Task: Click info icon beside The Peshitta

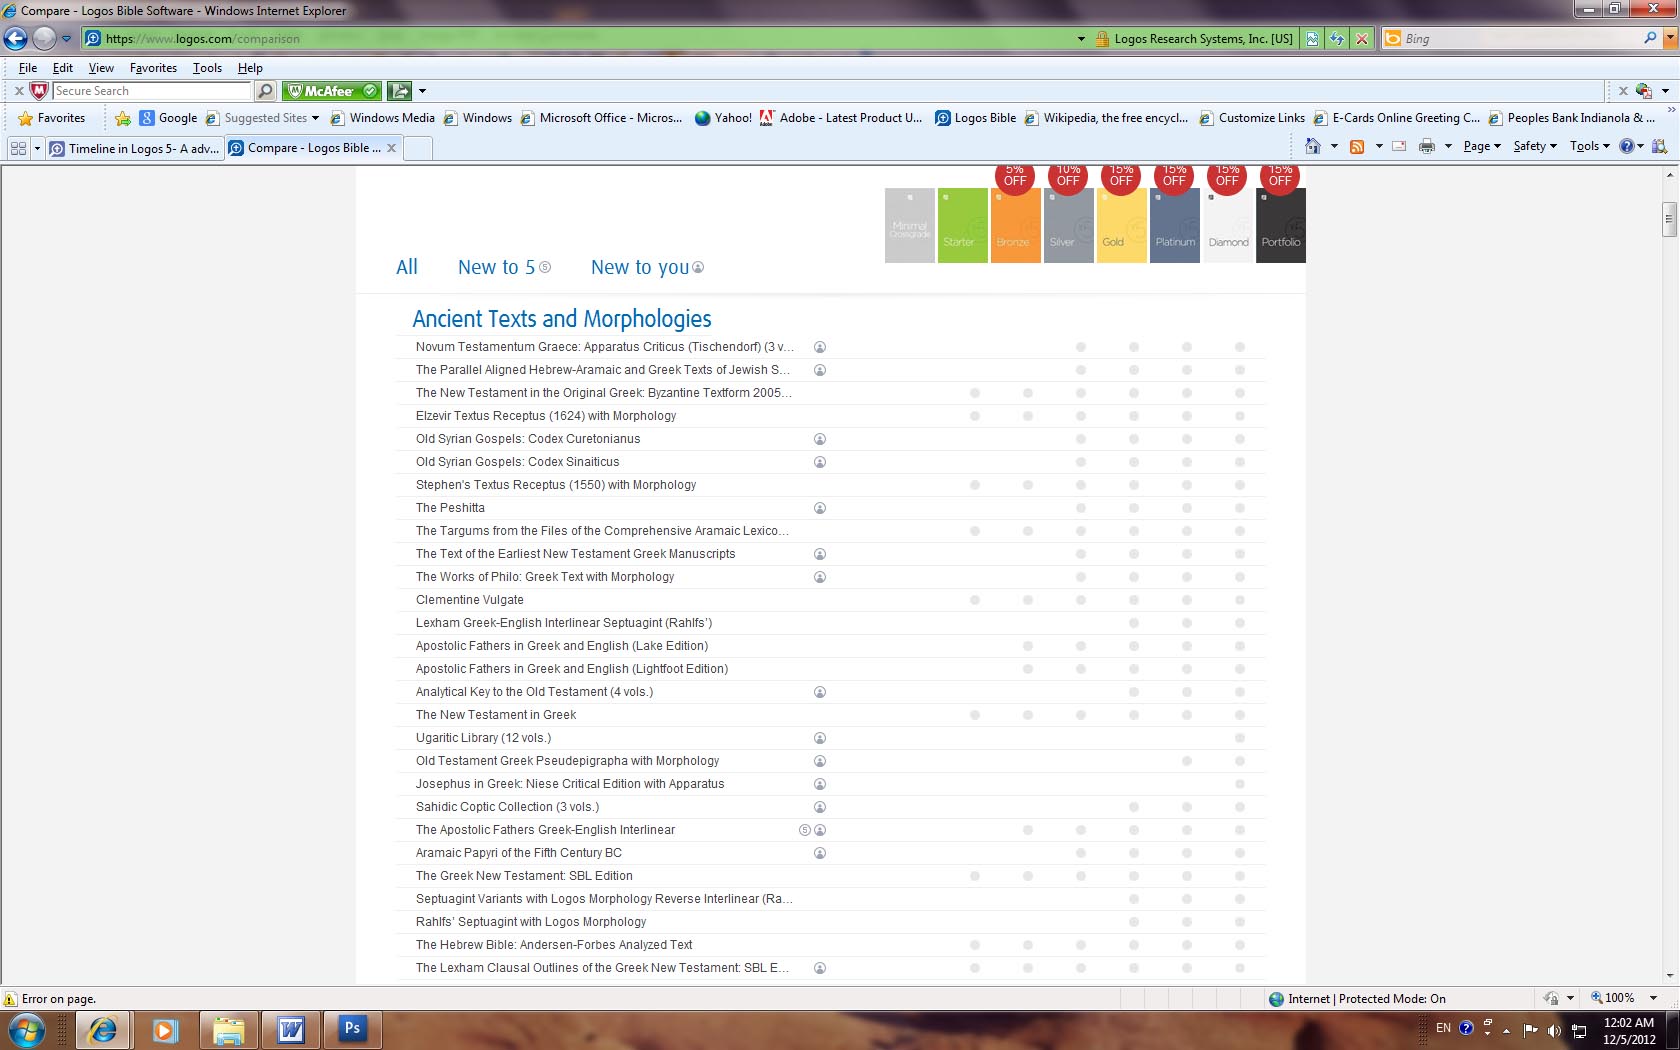Action: (820, 508)
